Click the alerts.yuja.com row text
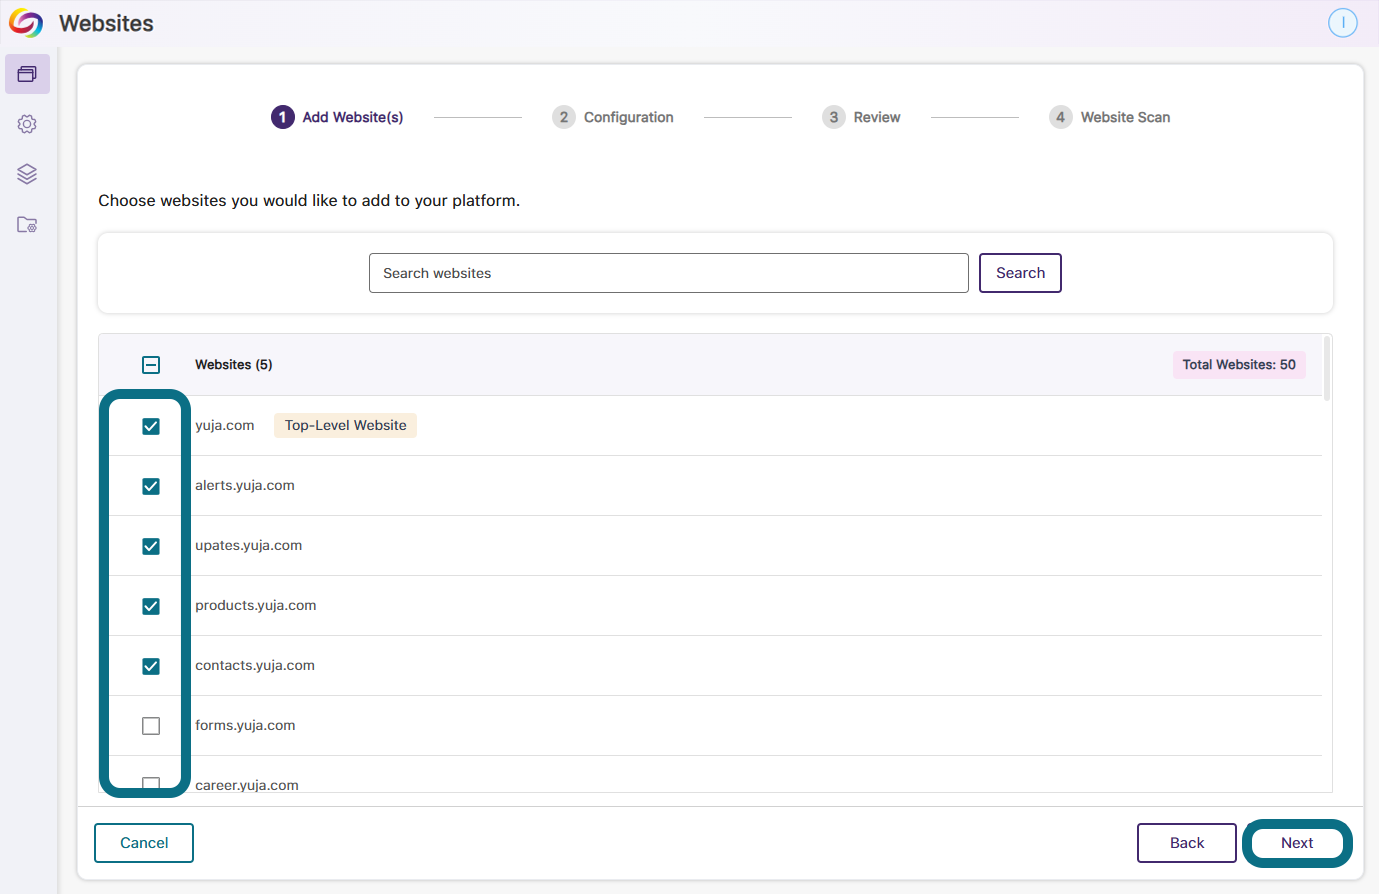The width and height of the screenshot is (1379, 894). 245,485
